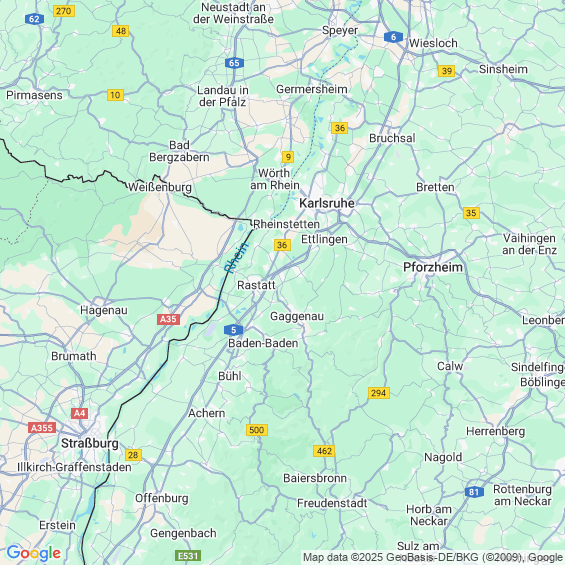Select the Straßburg city label

90,443
